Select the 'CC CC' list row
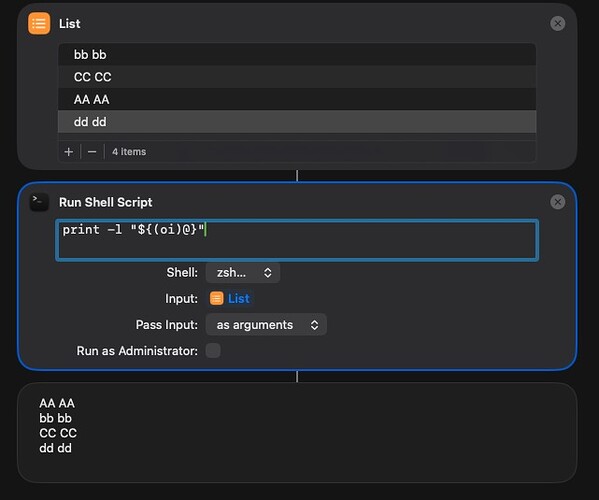 pyautogui.click(x=297, y=77)
